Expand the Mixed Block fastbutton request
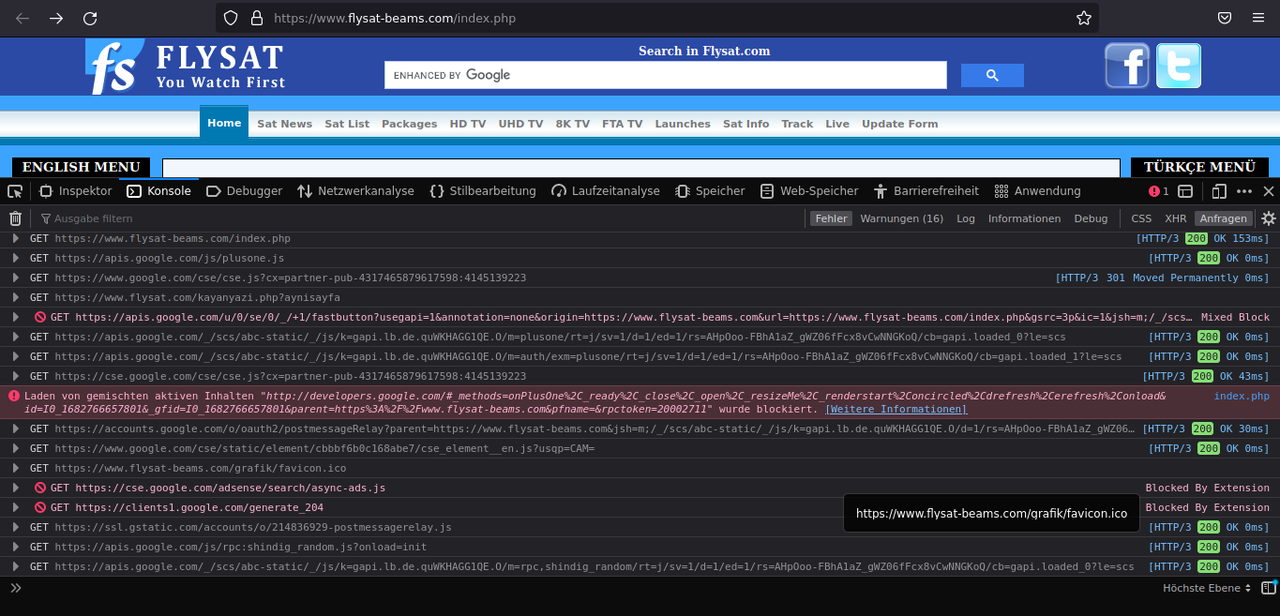Viewport: 1280px width, 616px height. 15,317
